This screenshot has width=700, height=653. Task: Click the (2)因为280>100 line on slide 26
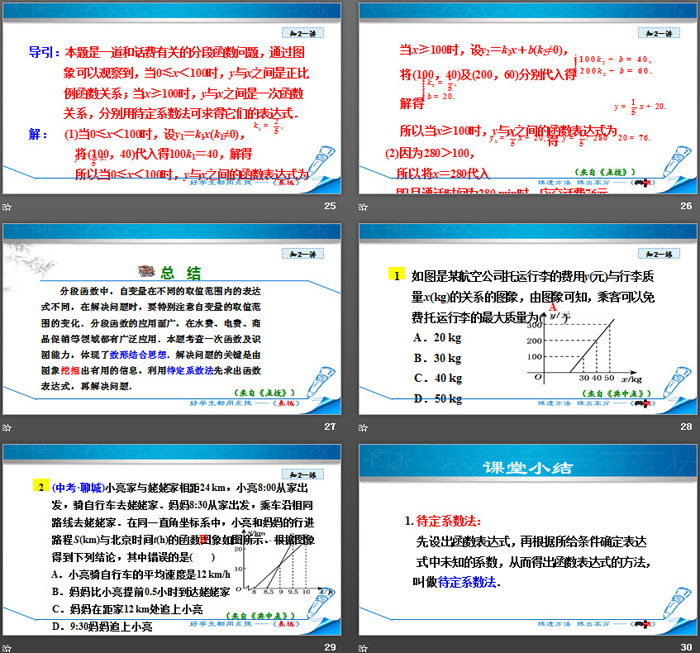(x=429, y=153)
